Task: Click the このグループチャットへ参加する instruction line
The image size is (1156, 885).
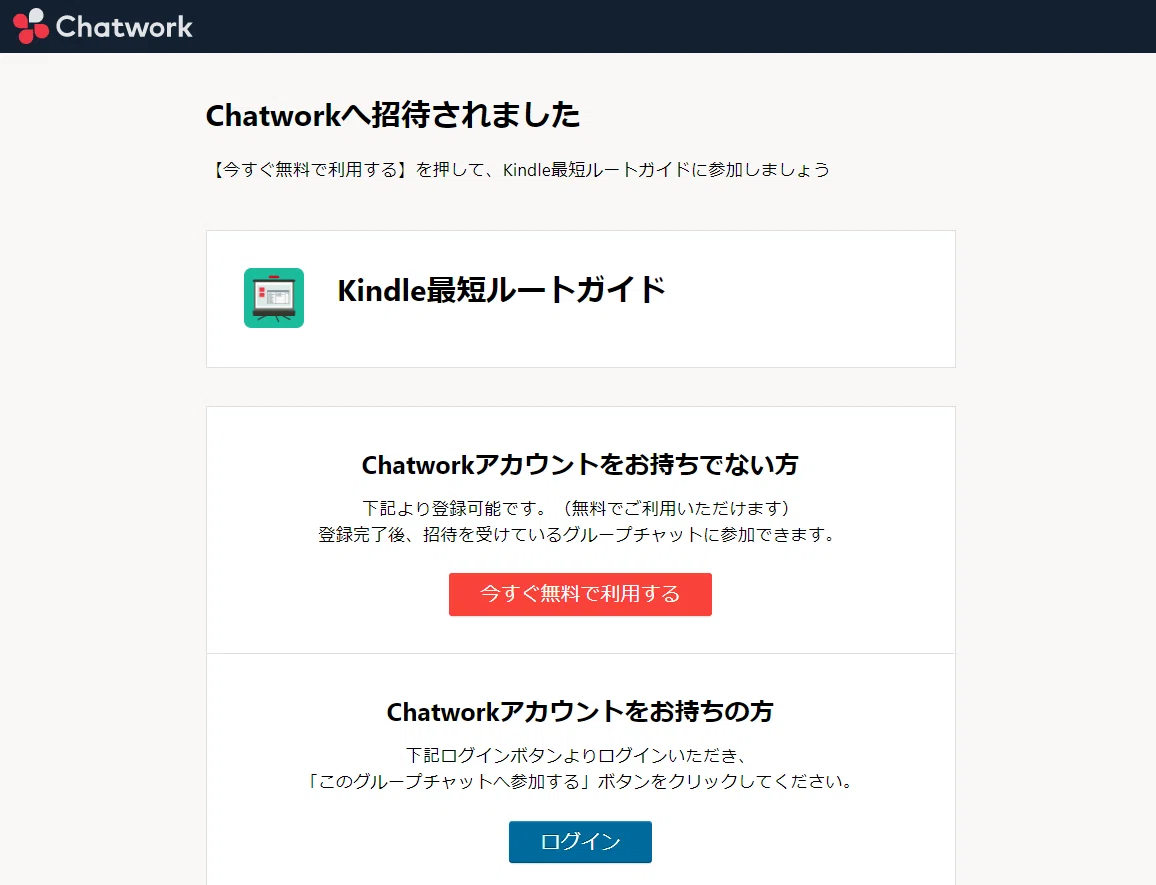Action: (x=580, y=782)
